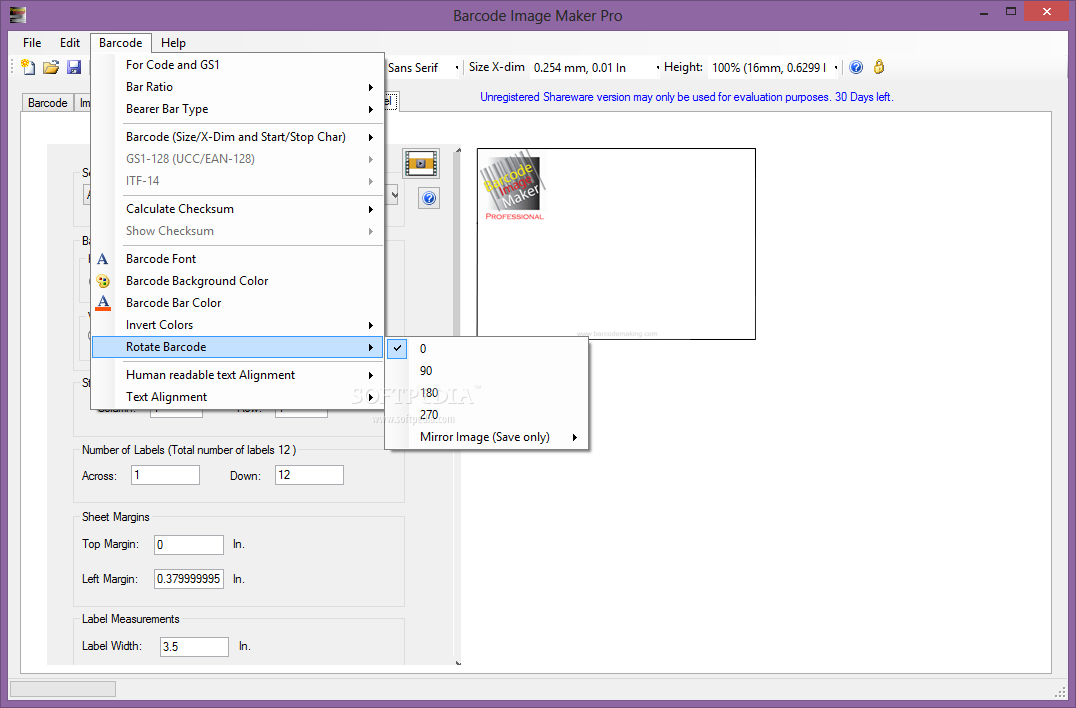Click the Save floppy disk icon
1076x708 pixels.
tap(74, 67)
